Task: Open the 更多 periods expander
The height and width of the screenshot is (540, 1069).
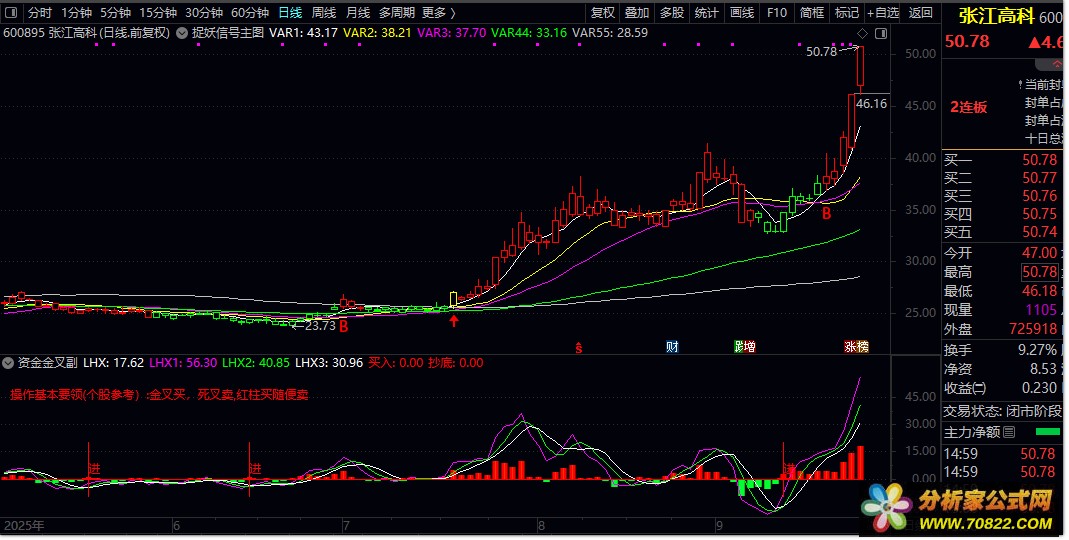Action: [438, 13]
